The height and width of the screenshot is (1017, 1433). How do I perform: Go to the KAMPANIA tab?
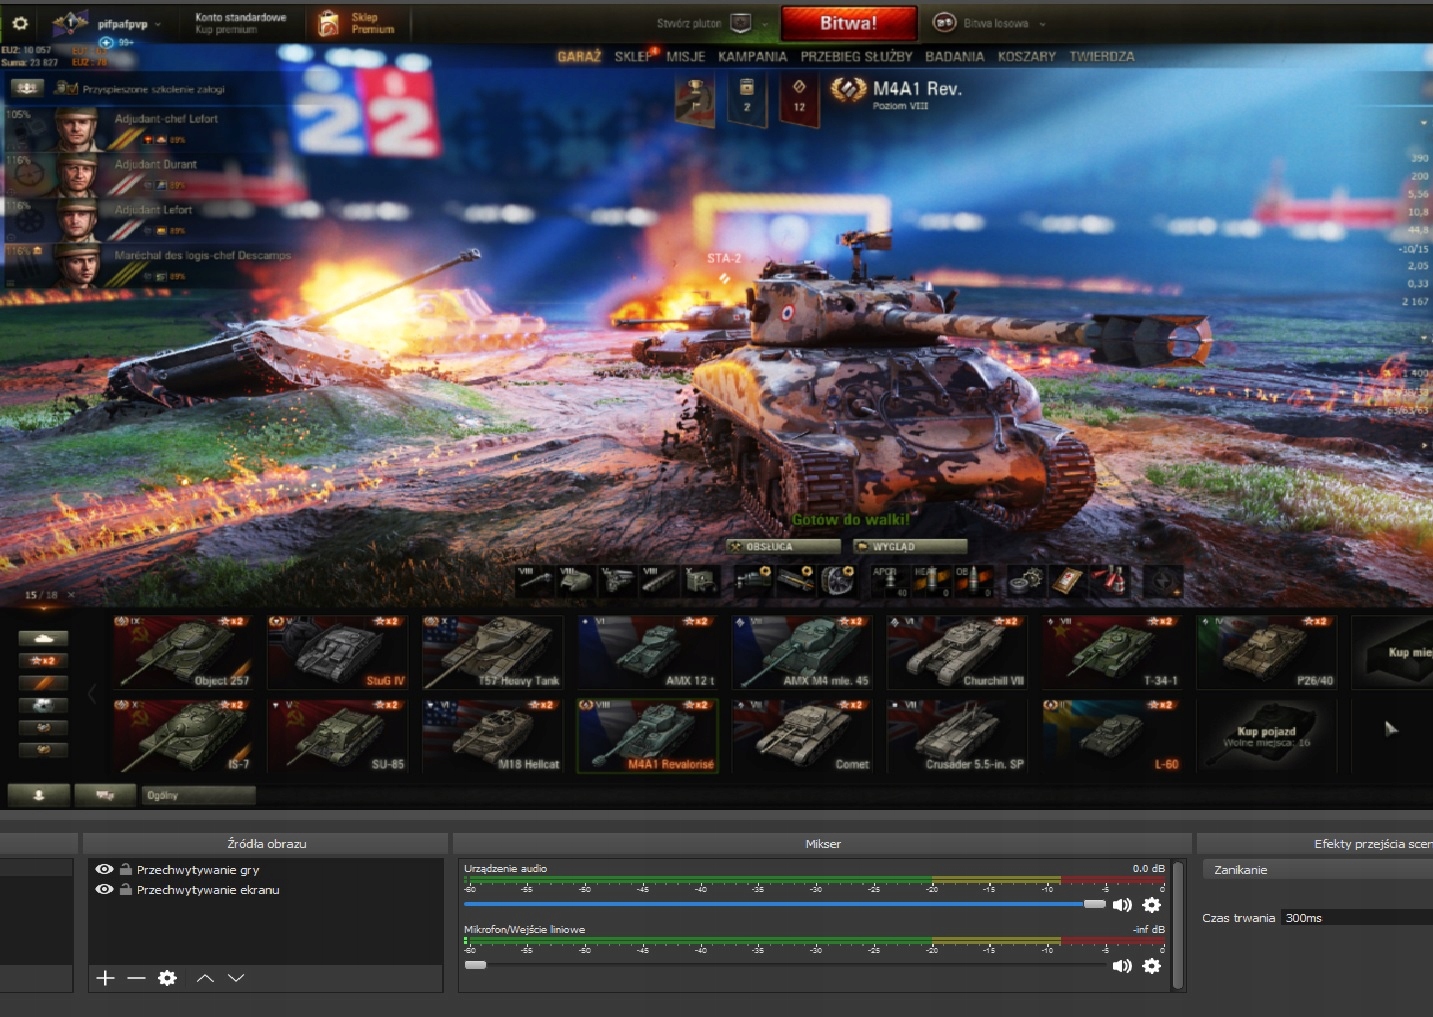coord(753,57)
